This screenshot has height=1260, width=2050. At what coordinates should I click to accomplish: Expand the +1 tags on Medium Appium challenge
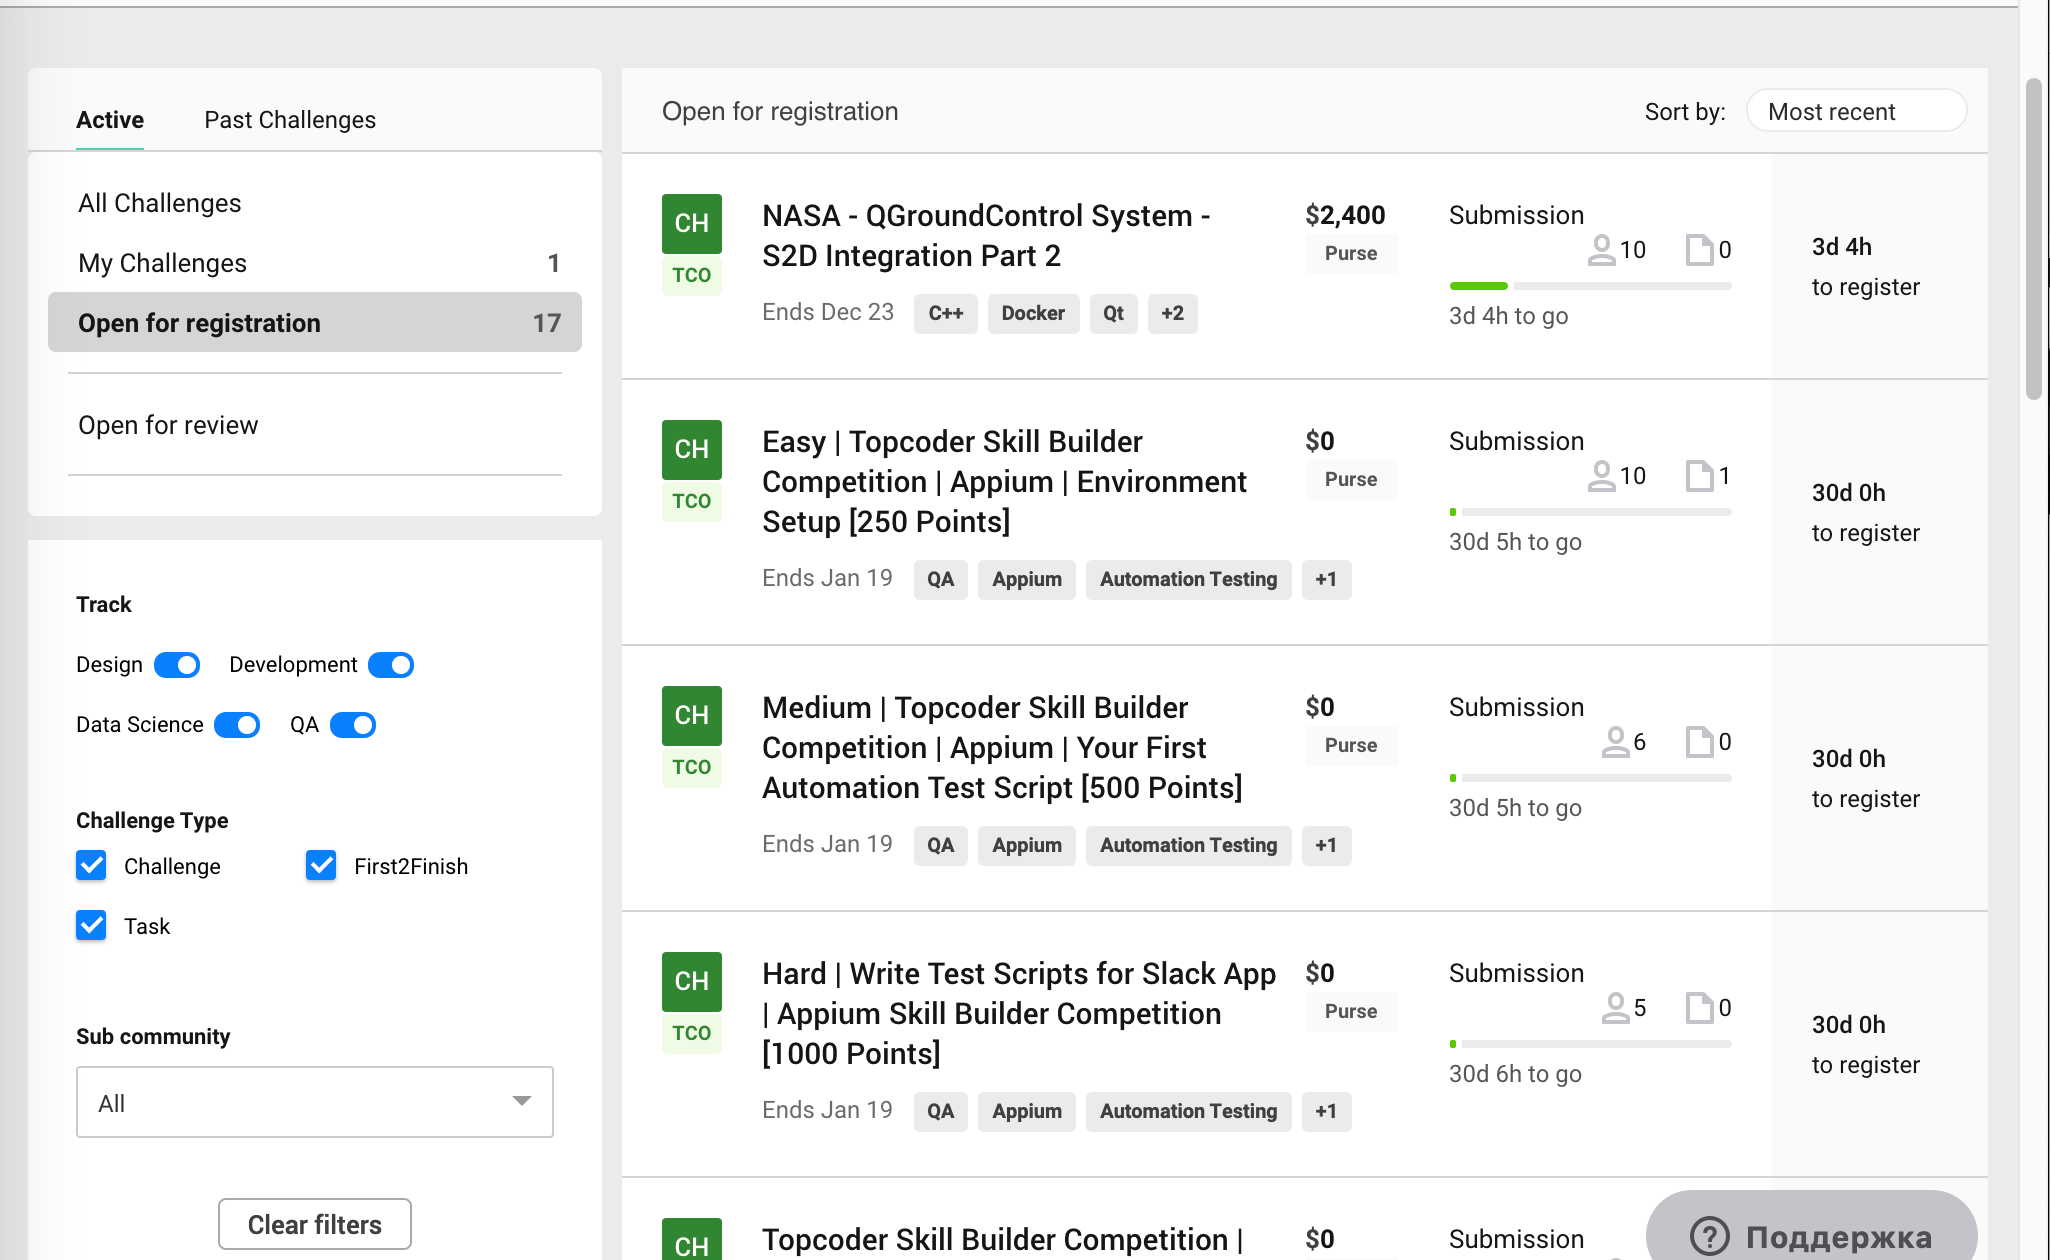click(x=1326, y=845)
